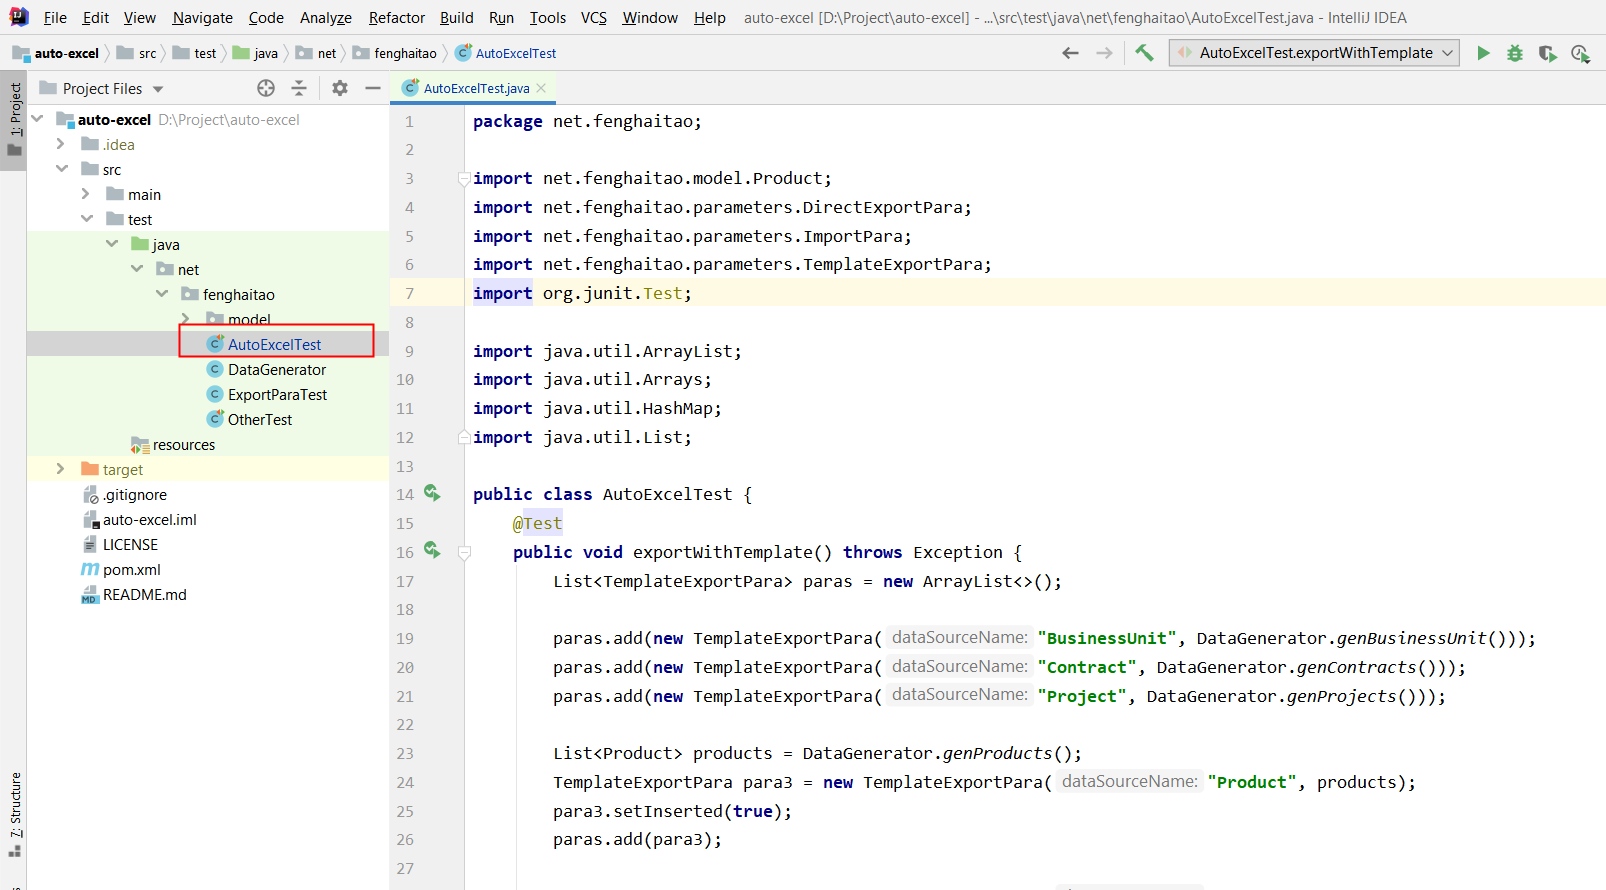This screenshot has width=1606, height=890.
Task: Navigate forward with the right arrow
Action: click(x=1104, y=53)
